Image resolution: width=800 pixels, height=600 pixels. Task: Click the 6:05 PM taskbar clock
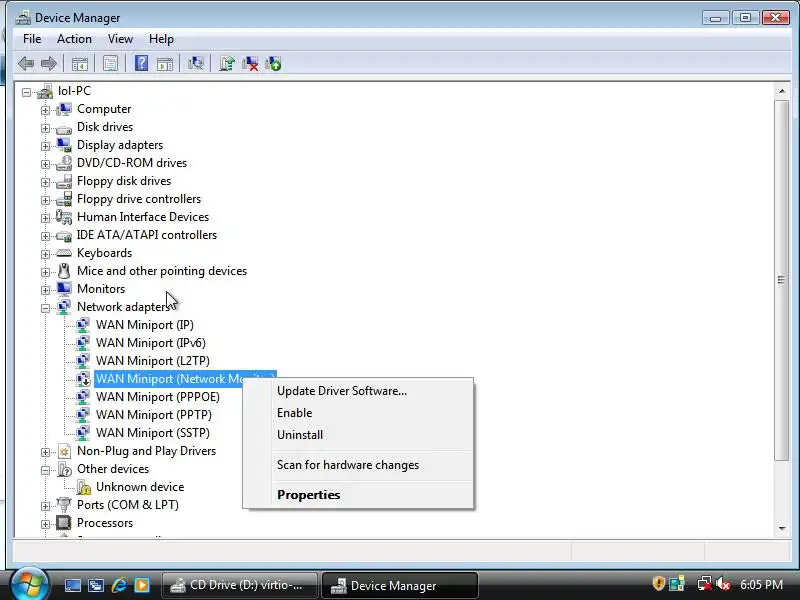[761, 585]
